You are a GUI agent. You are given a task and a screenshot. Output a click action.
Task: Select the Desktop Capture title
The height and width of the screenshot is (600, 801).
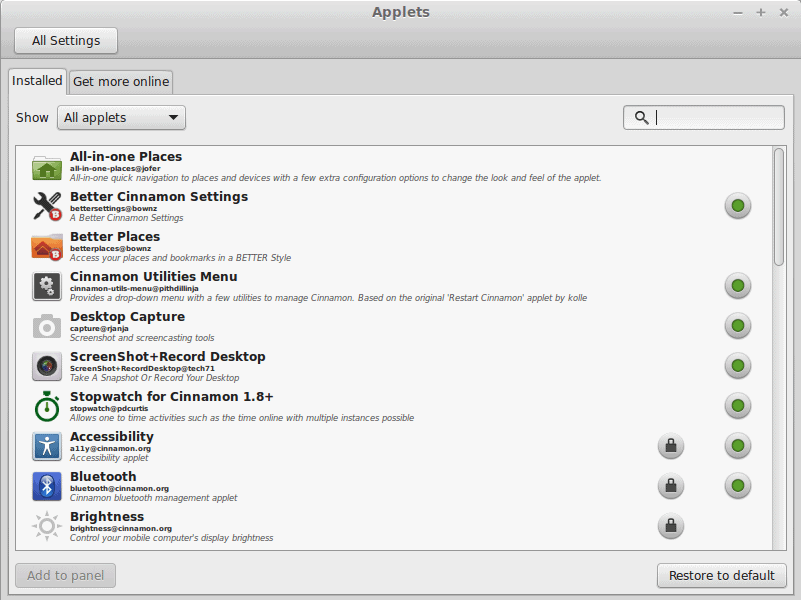(127, 317)
